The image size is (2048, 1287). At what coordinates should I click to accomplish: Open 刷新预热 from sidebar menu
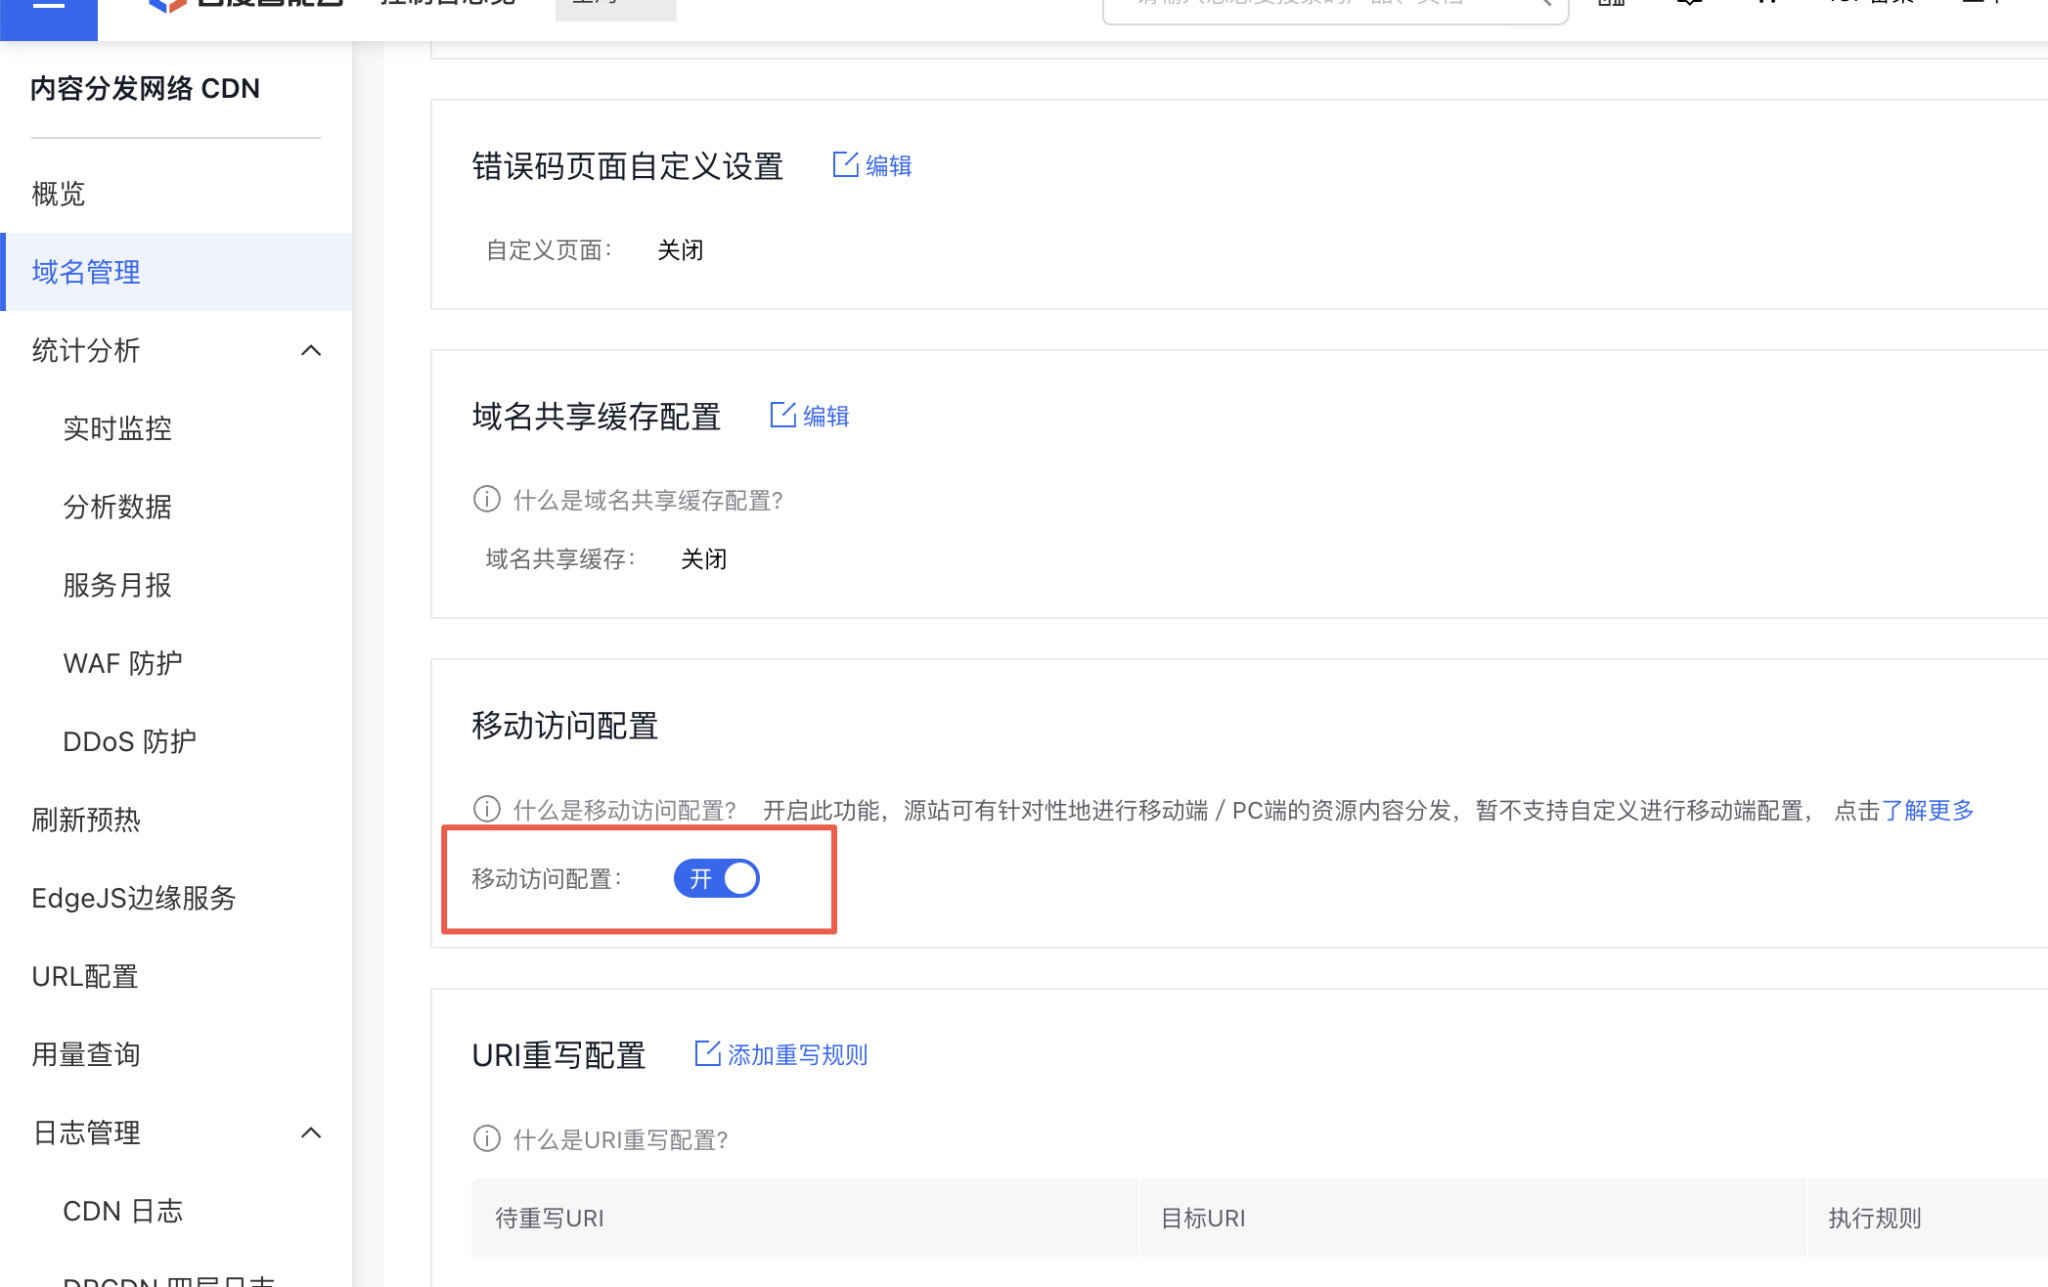[x=86, y=820]
